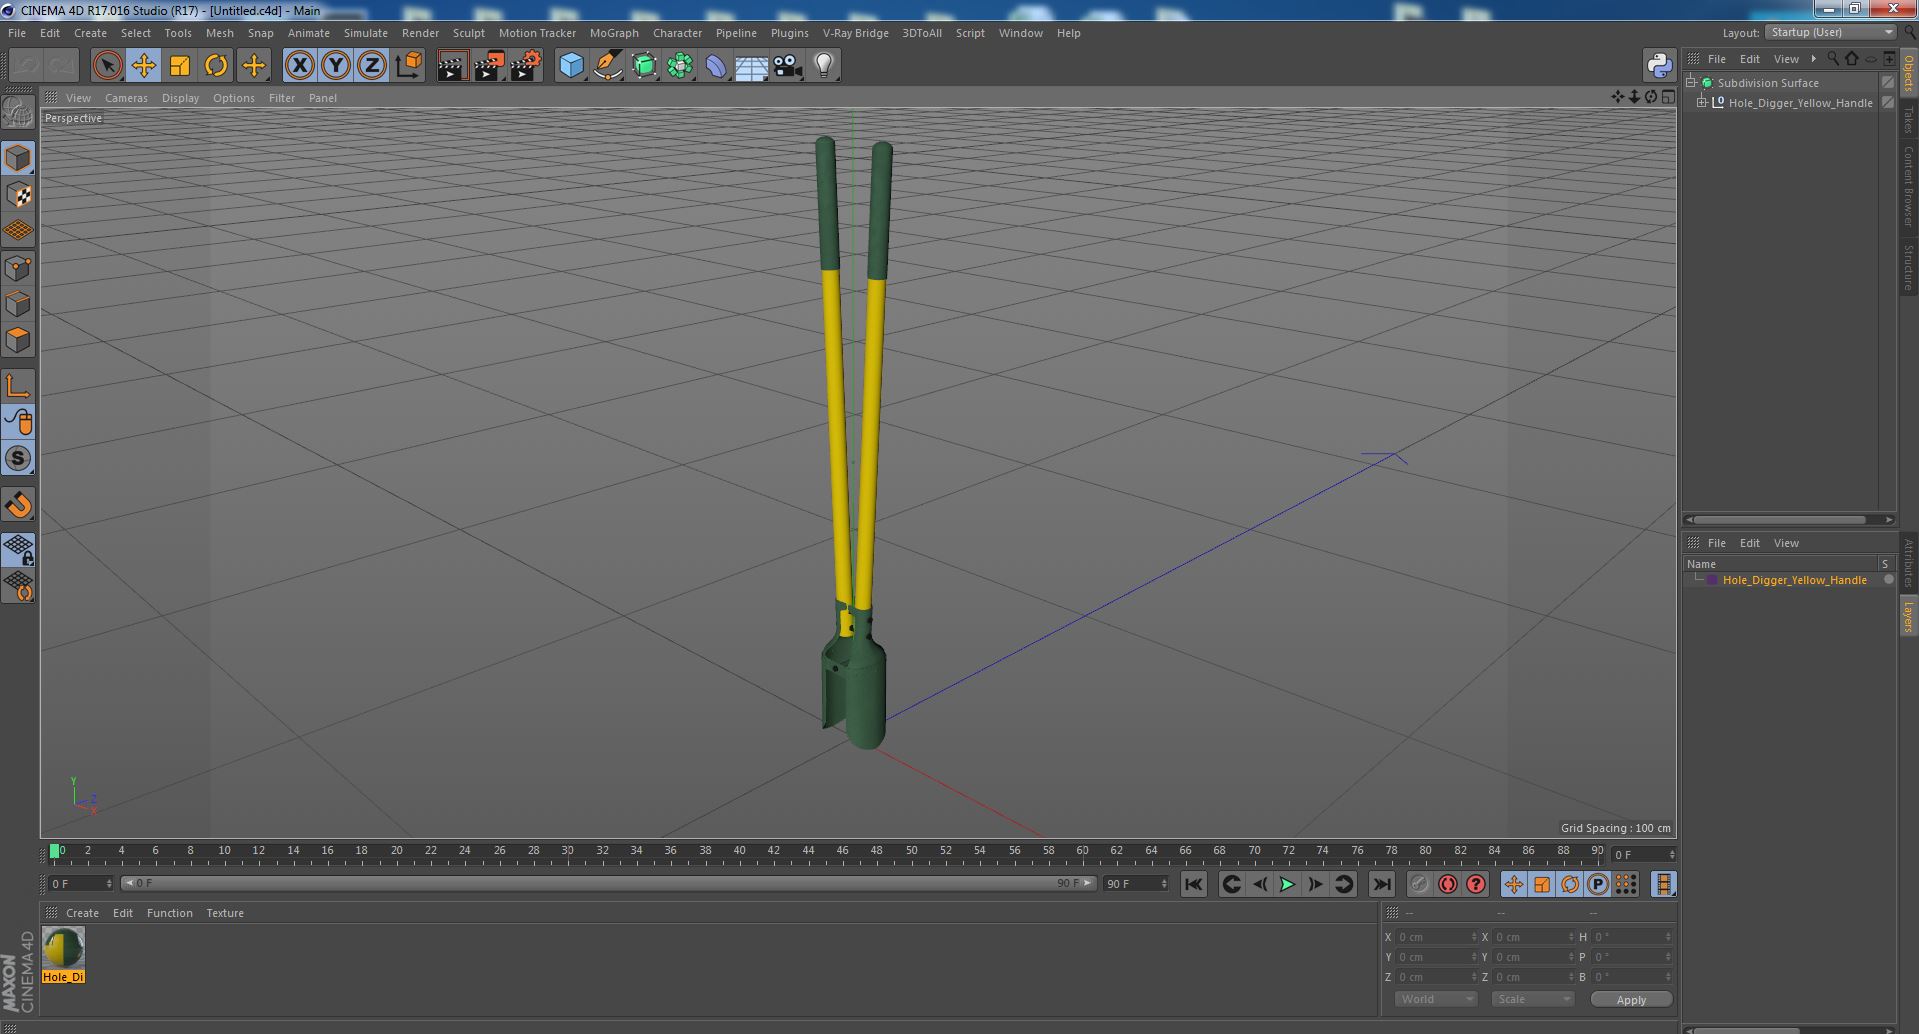Activate the Rotate tool

[216, 66]
